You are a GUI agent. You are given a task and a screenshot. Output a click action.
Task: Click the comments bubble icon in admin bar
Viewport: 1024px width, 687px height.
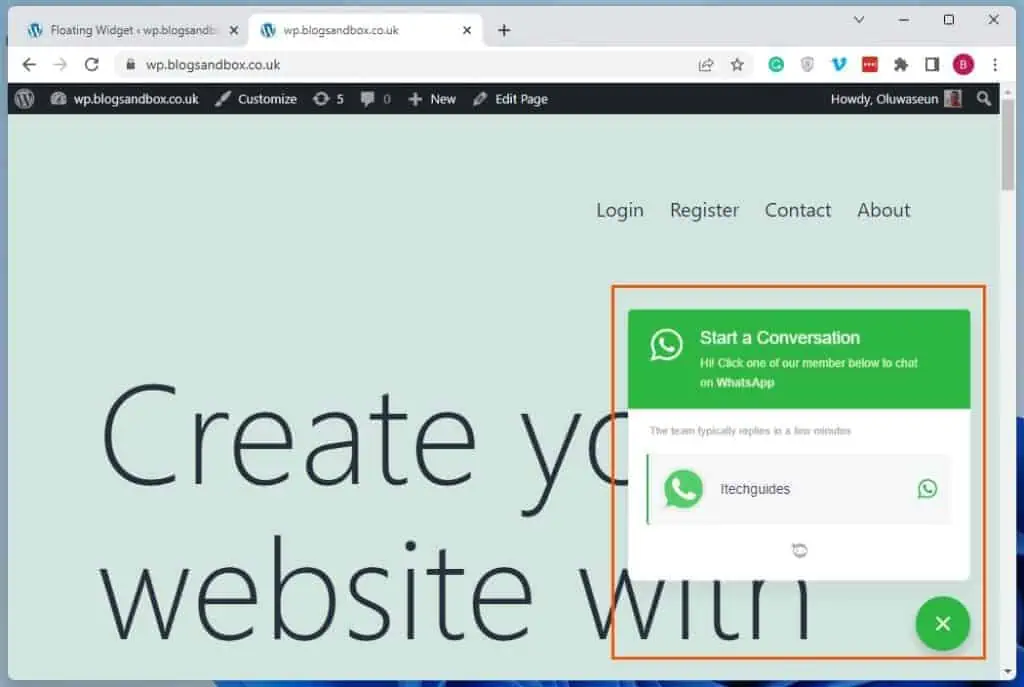(369, 98)
